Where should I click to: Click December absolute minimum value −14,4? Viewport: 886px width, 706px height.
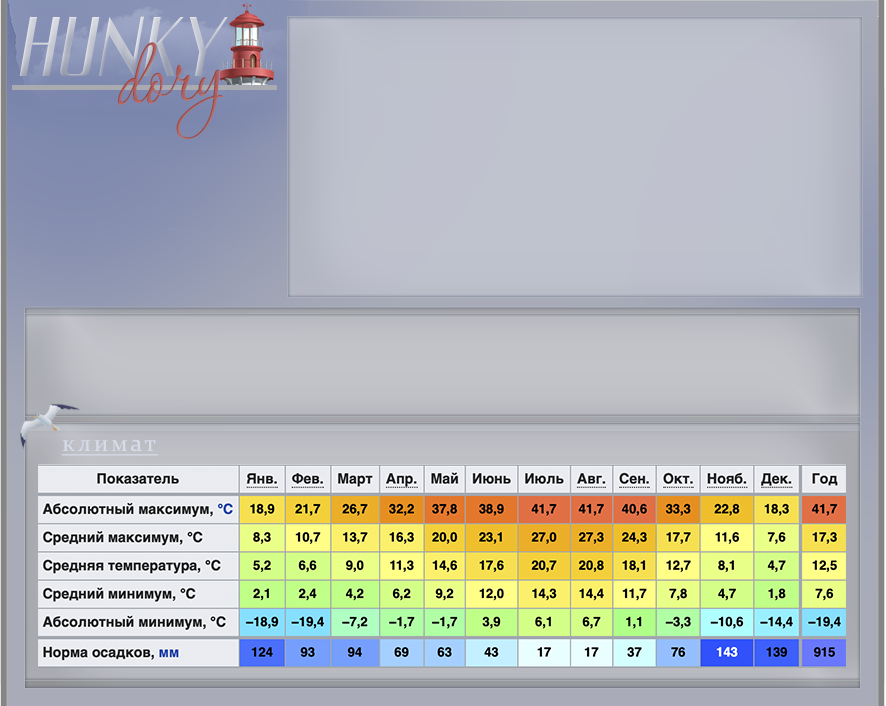click(x=776, y=622)
